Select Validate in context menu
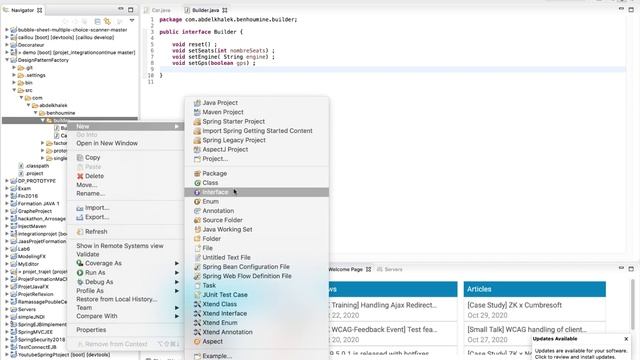Image resolution: width=640 pixels, height=360 pixels. 88,254
